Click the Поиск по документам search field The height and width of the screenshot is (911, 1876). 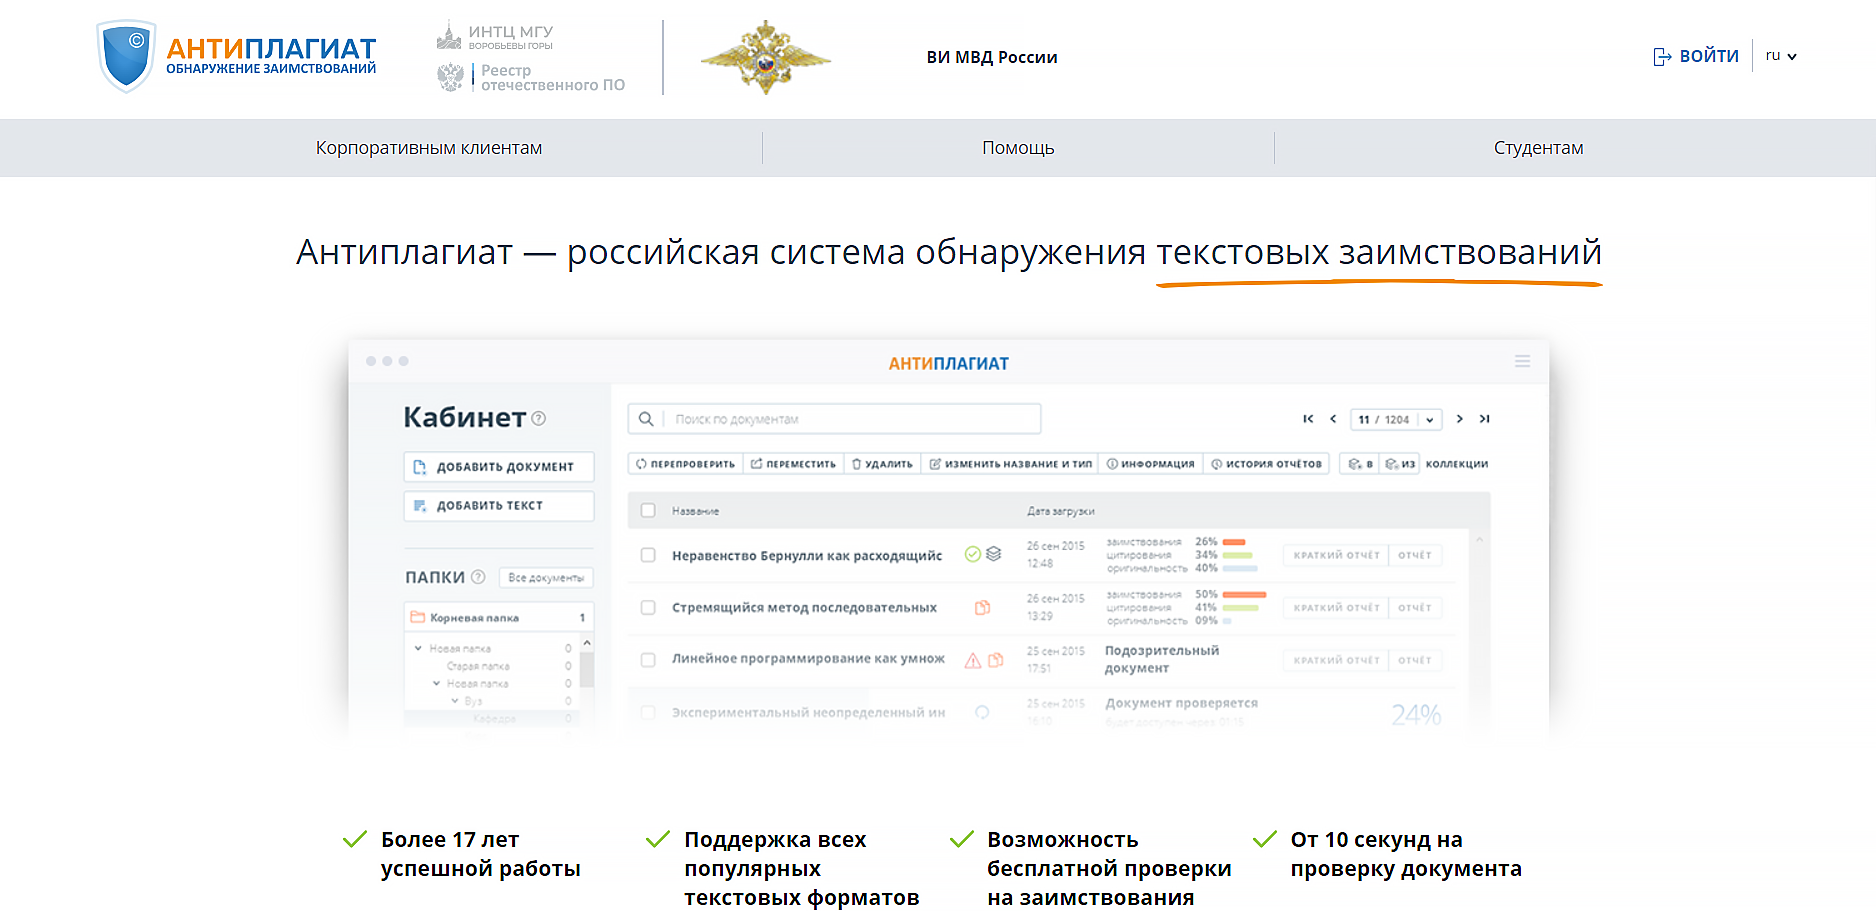[x=834, y=419]
